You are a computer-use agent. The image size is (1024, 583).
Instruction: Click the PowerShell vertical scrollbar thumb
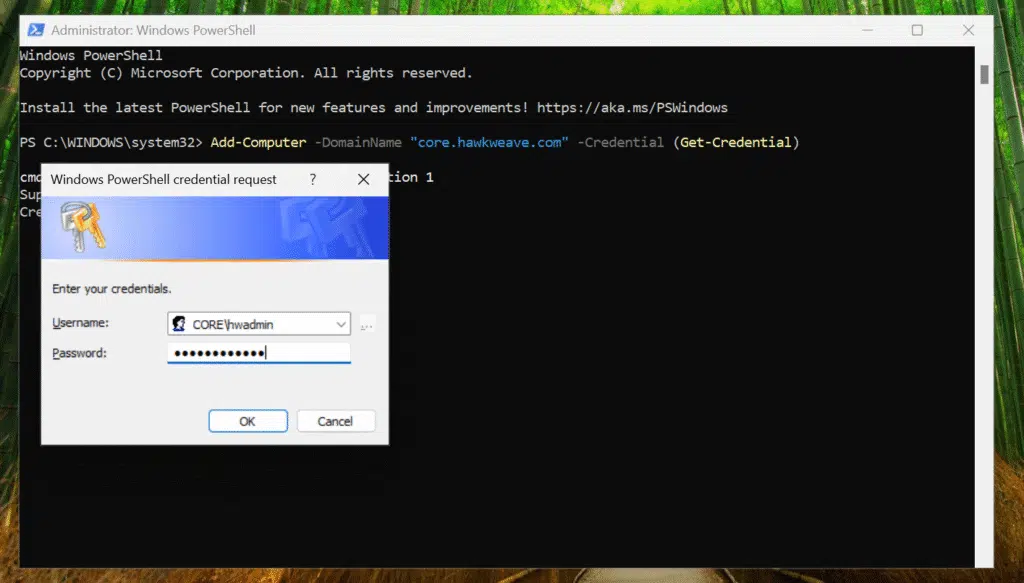coord(984,75)
